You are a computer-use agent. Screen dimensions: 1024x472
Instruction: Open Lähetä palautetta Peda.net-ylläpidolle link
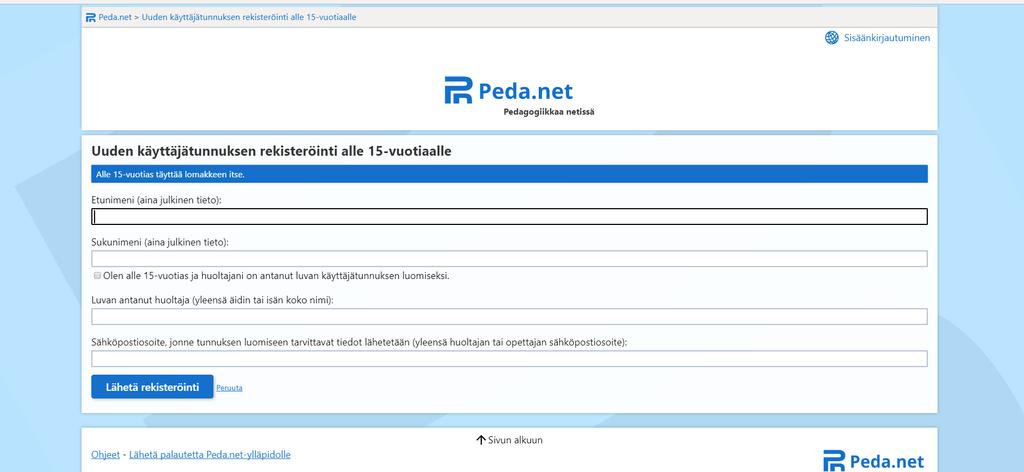point(210,454)
